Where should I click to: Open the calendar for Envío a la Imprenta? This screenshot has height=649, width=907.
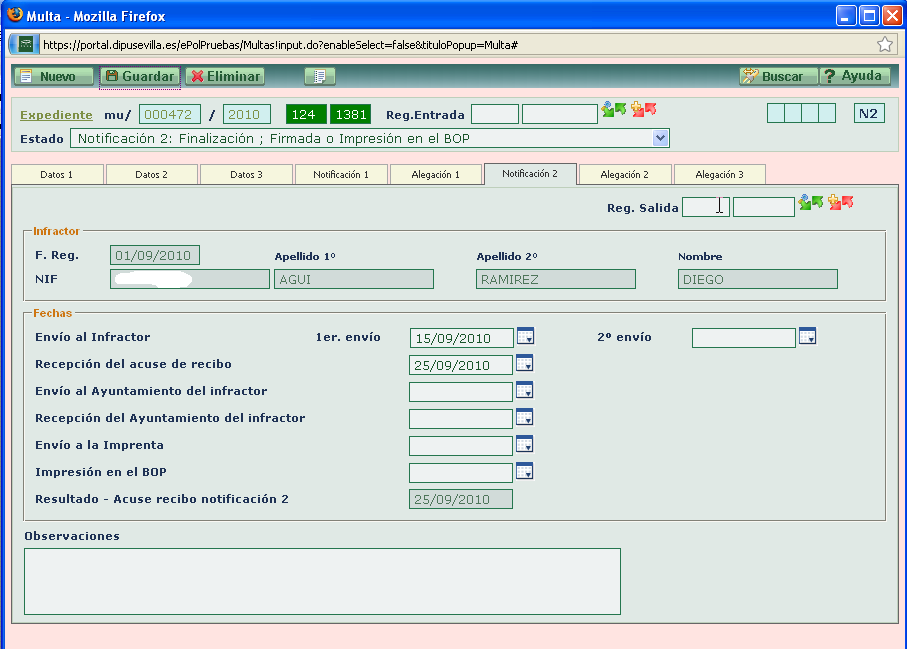coord(524,444)
